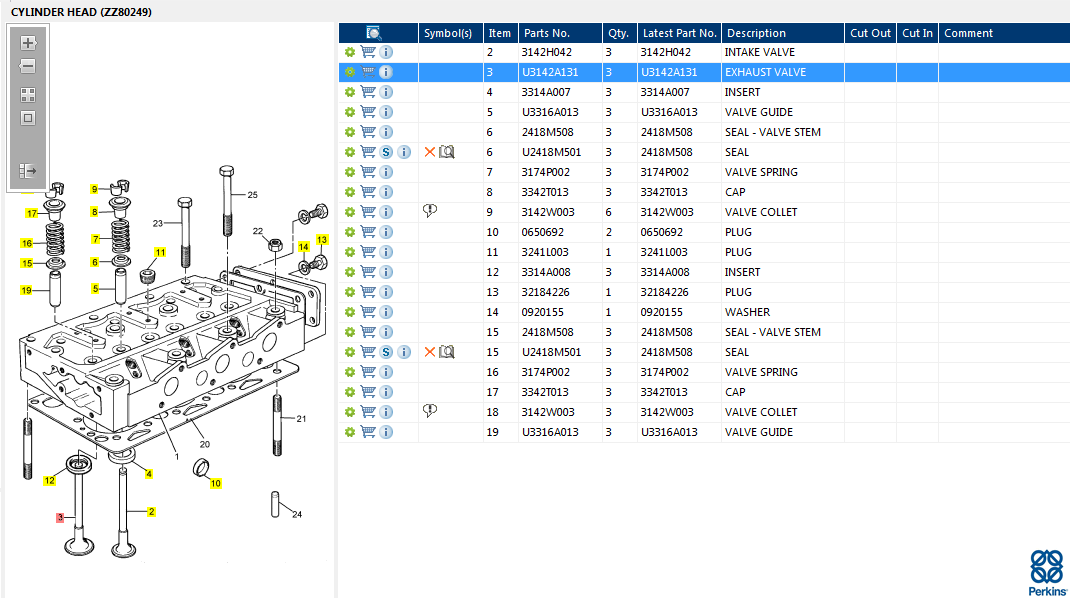Click the four-square grid icon in diagram toolbar
1070x598 pixels.
pyautogui.click(x=28, y=95)
